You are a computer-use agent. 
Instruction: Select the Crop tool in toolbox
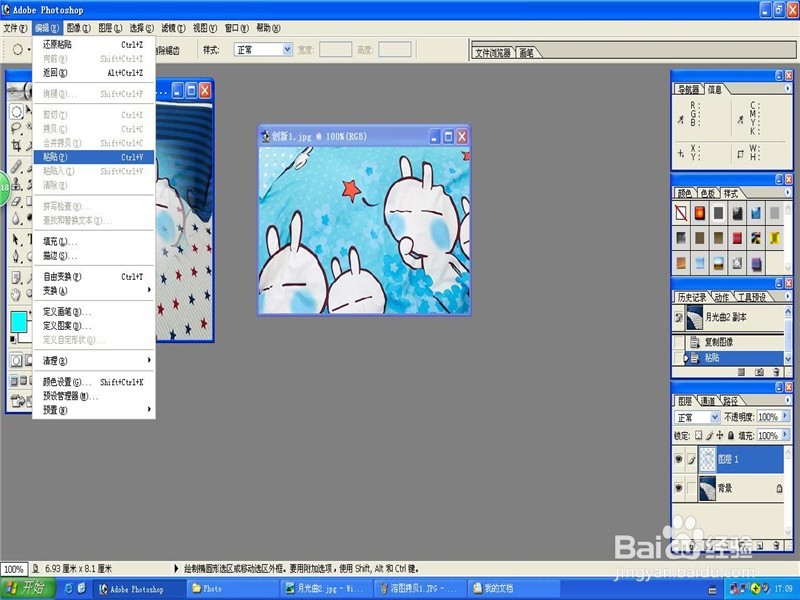click(x=16, y=145)
